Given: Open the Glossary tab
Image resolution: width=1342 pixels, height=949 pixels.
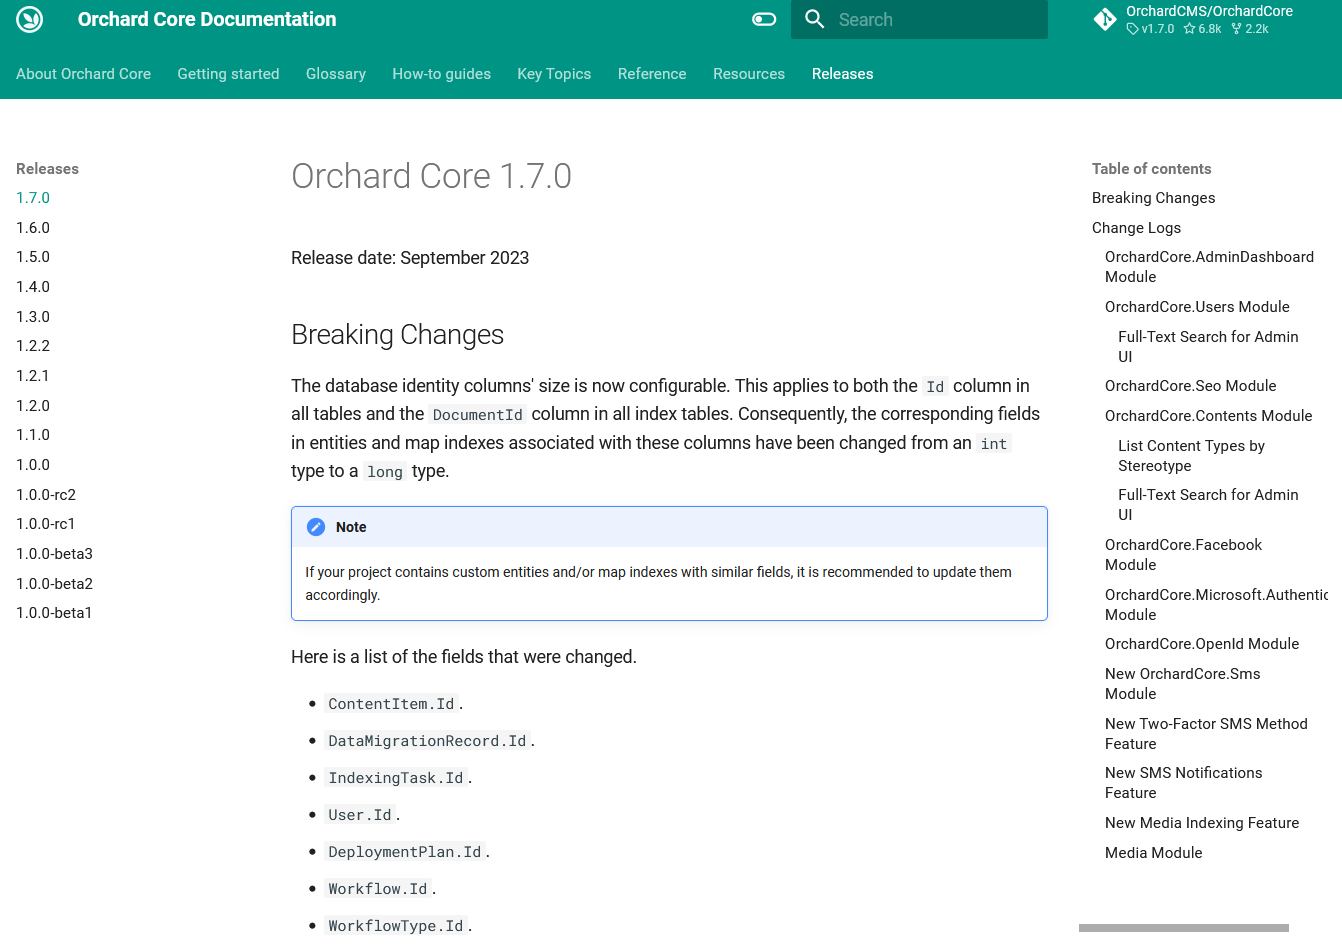Looking at the screenshot, I should coord(336,74).
